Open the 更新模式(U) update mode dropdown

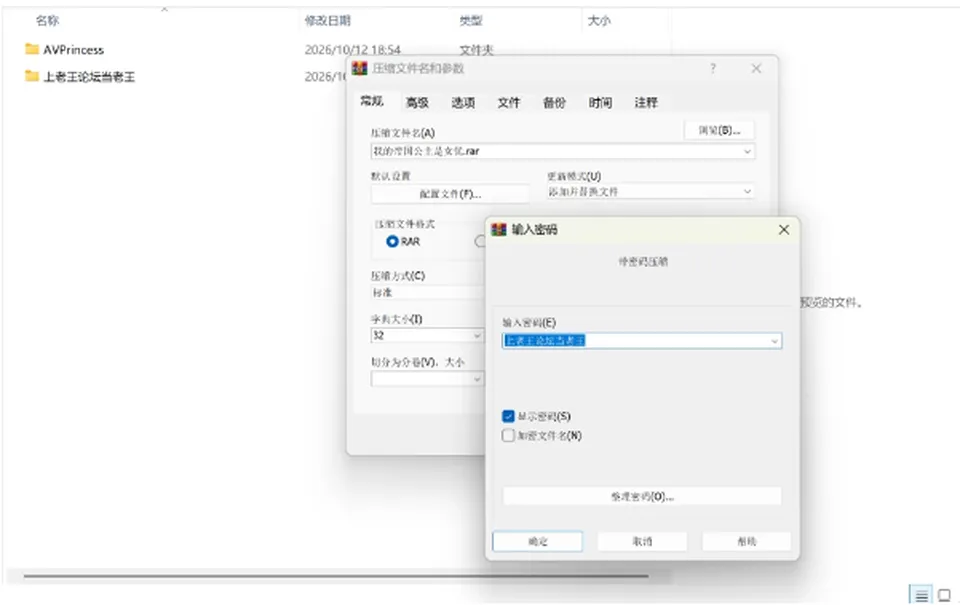tap(747, 192)
